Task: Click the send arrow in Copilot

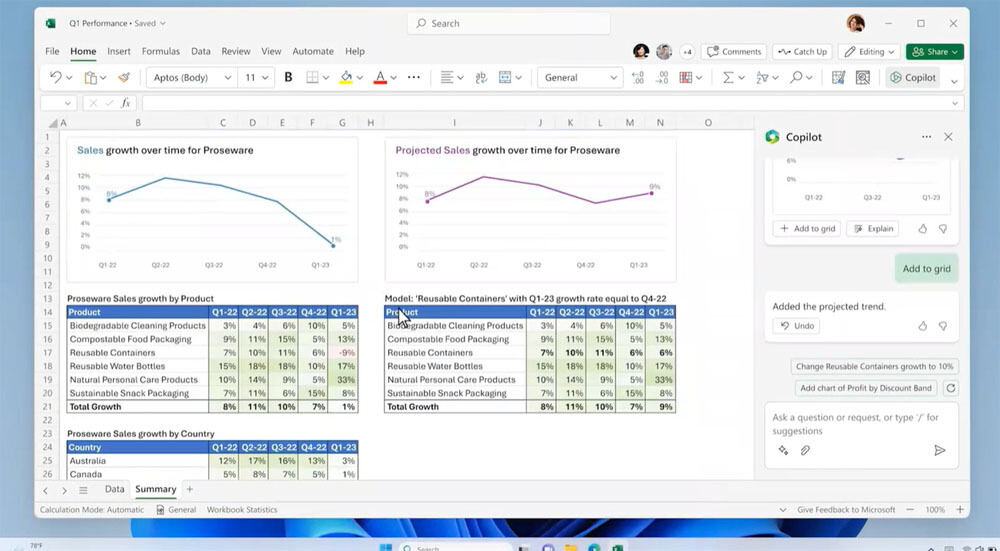Action: pos(939,450)
